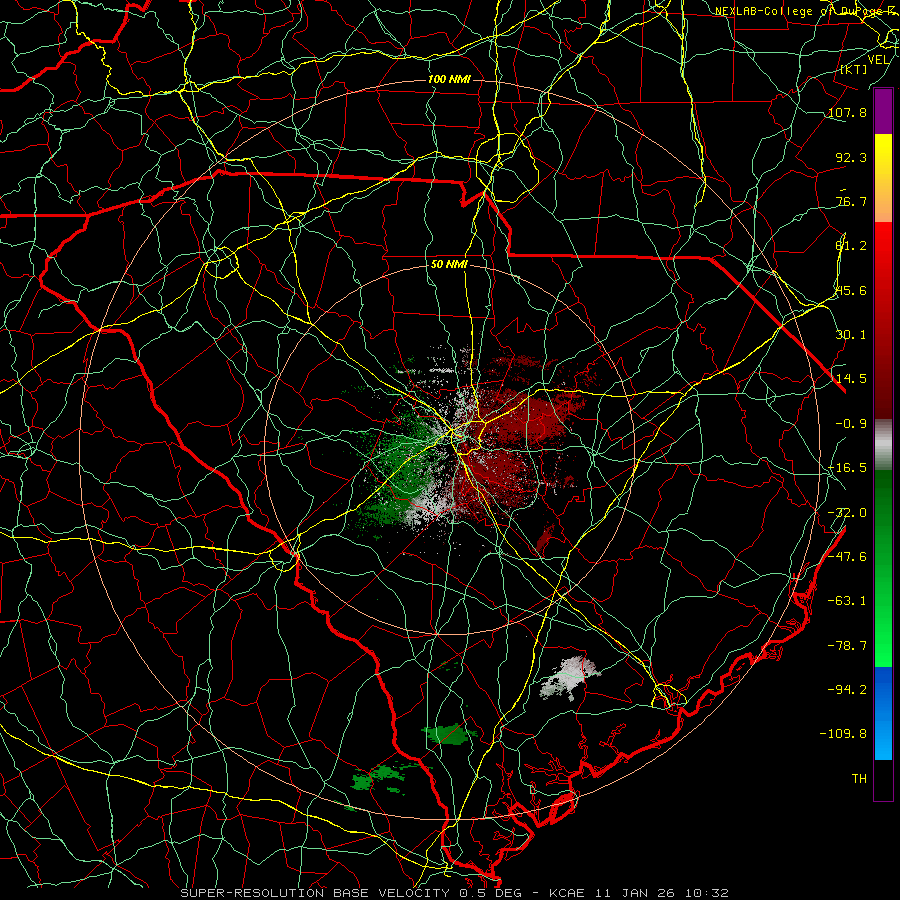Click the isolated white echo patch southeast of the radar
Viewport: 900px width, 900px height.
click(x=568, y=678)
